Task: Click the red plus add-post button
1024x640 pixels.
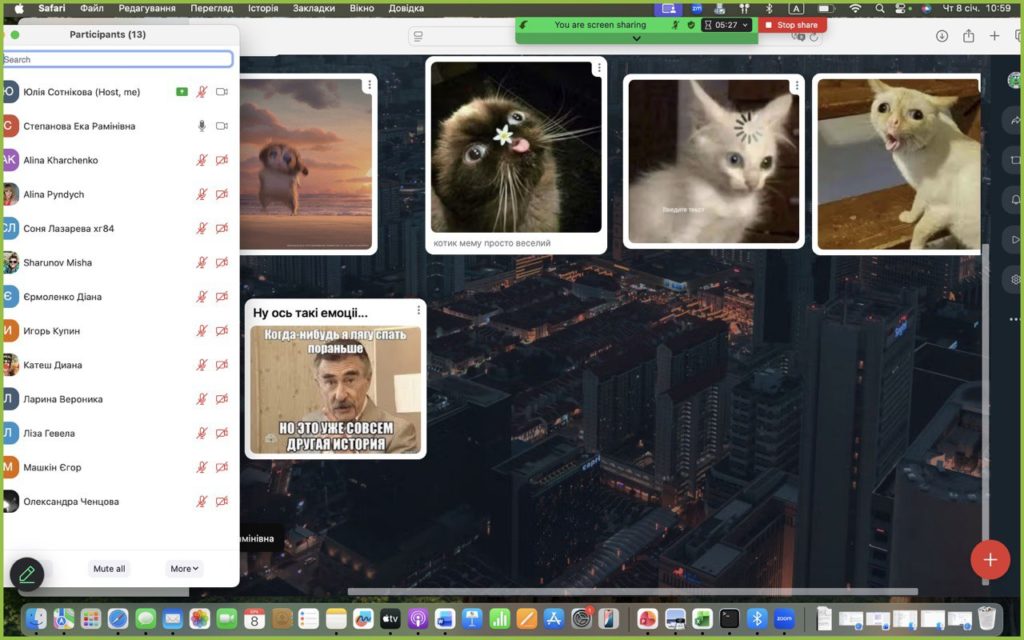Action: point(990,559)
